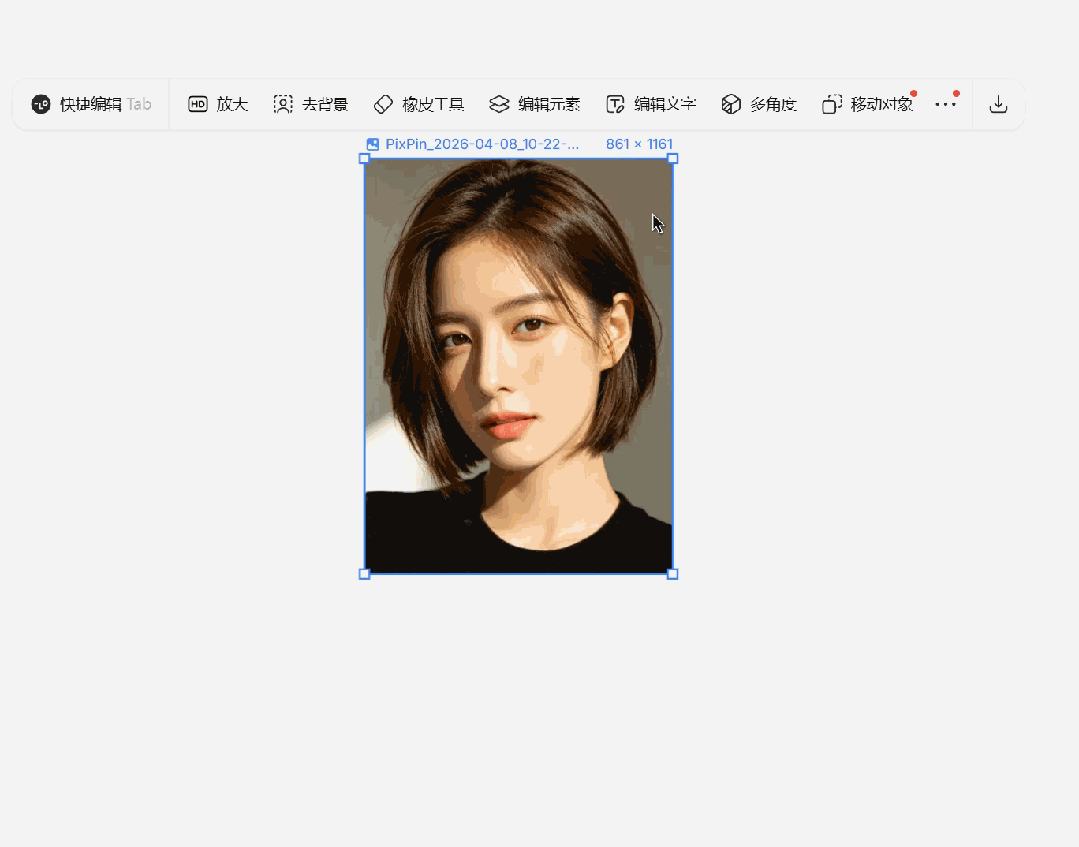Click the download icon in the toolbar
Screen dimensions: 1079x847
click(998, 105)
